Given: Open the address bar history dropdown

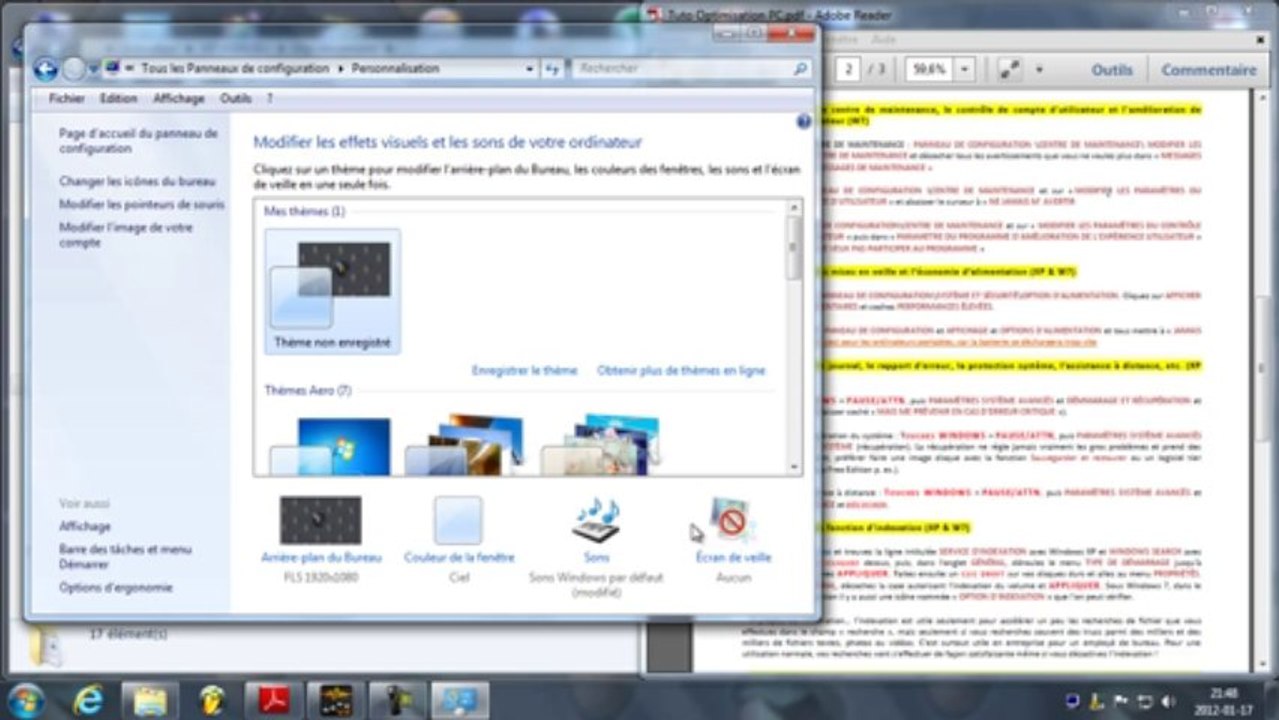Looking at the screenshot, I should click(x=530, y=69).
